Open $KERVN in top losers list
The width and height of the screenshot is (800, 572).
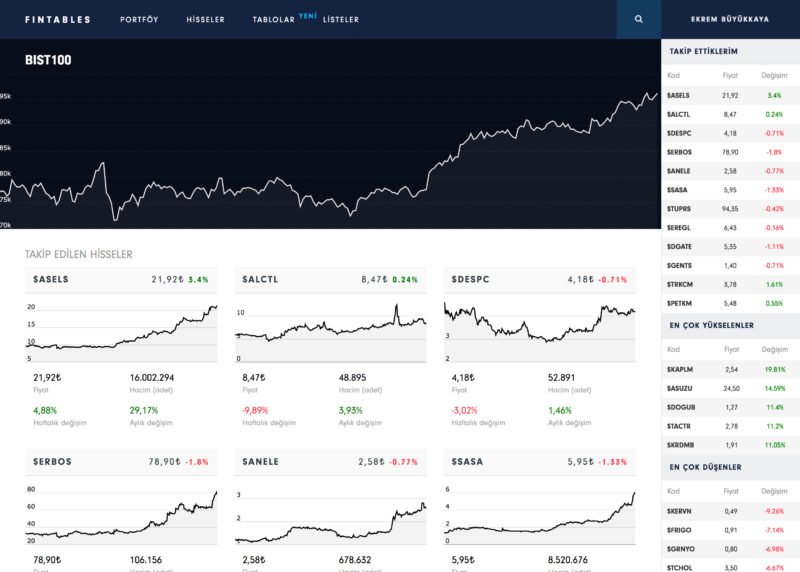(x=680, y=511)
